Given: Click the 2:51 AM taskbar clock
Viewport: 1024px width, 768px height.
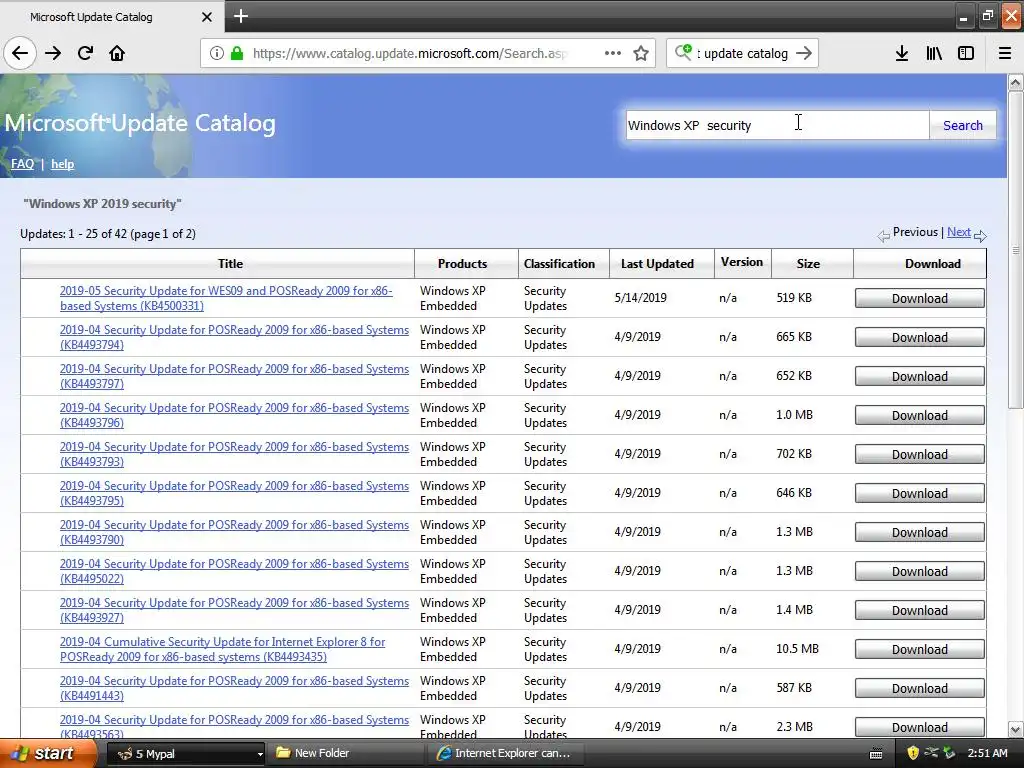Looking at the screenshot, I should click(987, 753).
